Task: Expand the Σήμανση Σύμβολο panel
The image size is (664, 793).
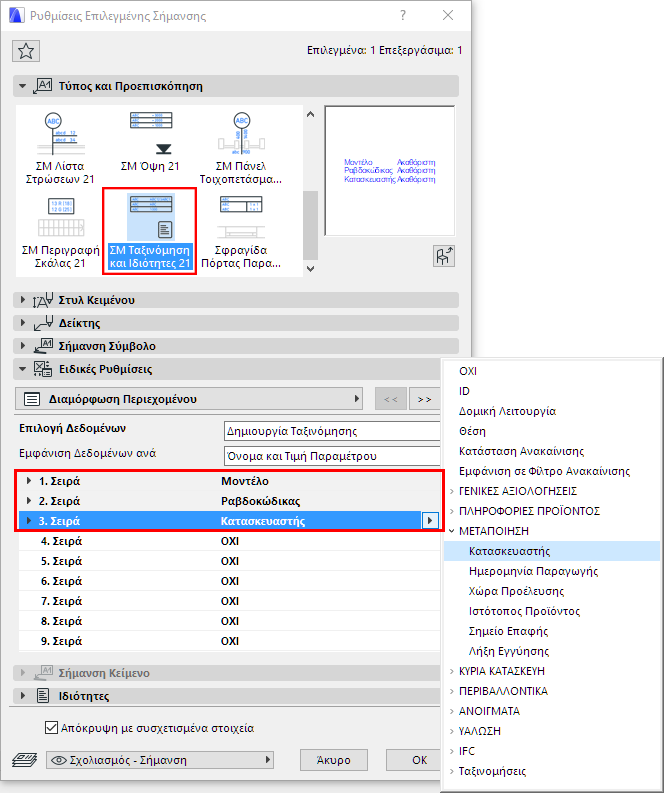Action: (x=22, y=346)
